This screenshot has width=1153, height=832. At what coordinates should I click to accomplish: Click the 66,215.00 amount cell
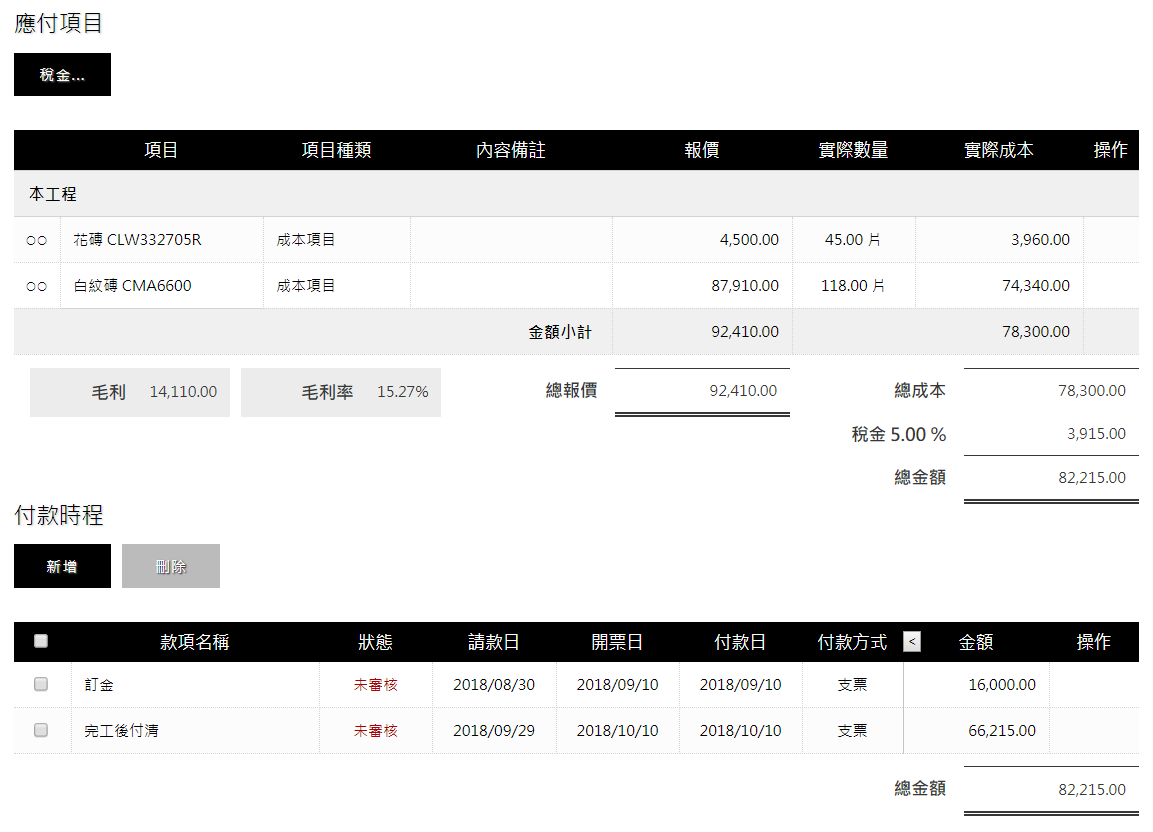pyautogui.click(x=1001, y=731)
